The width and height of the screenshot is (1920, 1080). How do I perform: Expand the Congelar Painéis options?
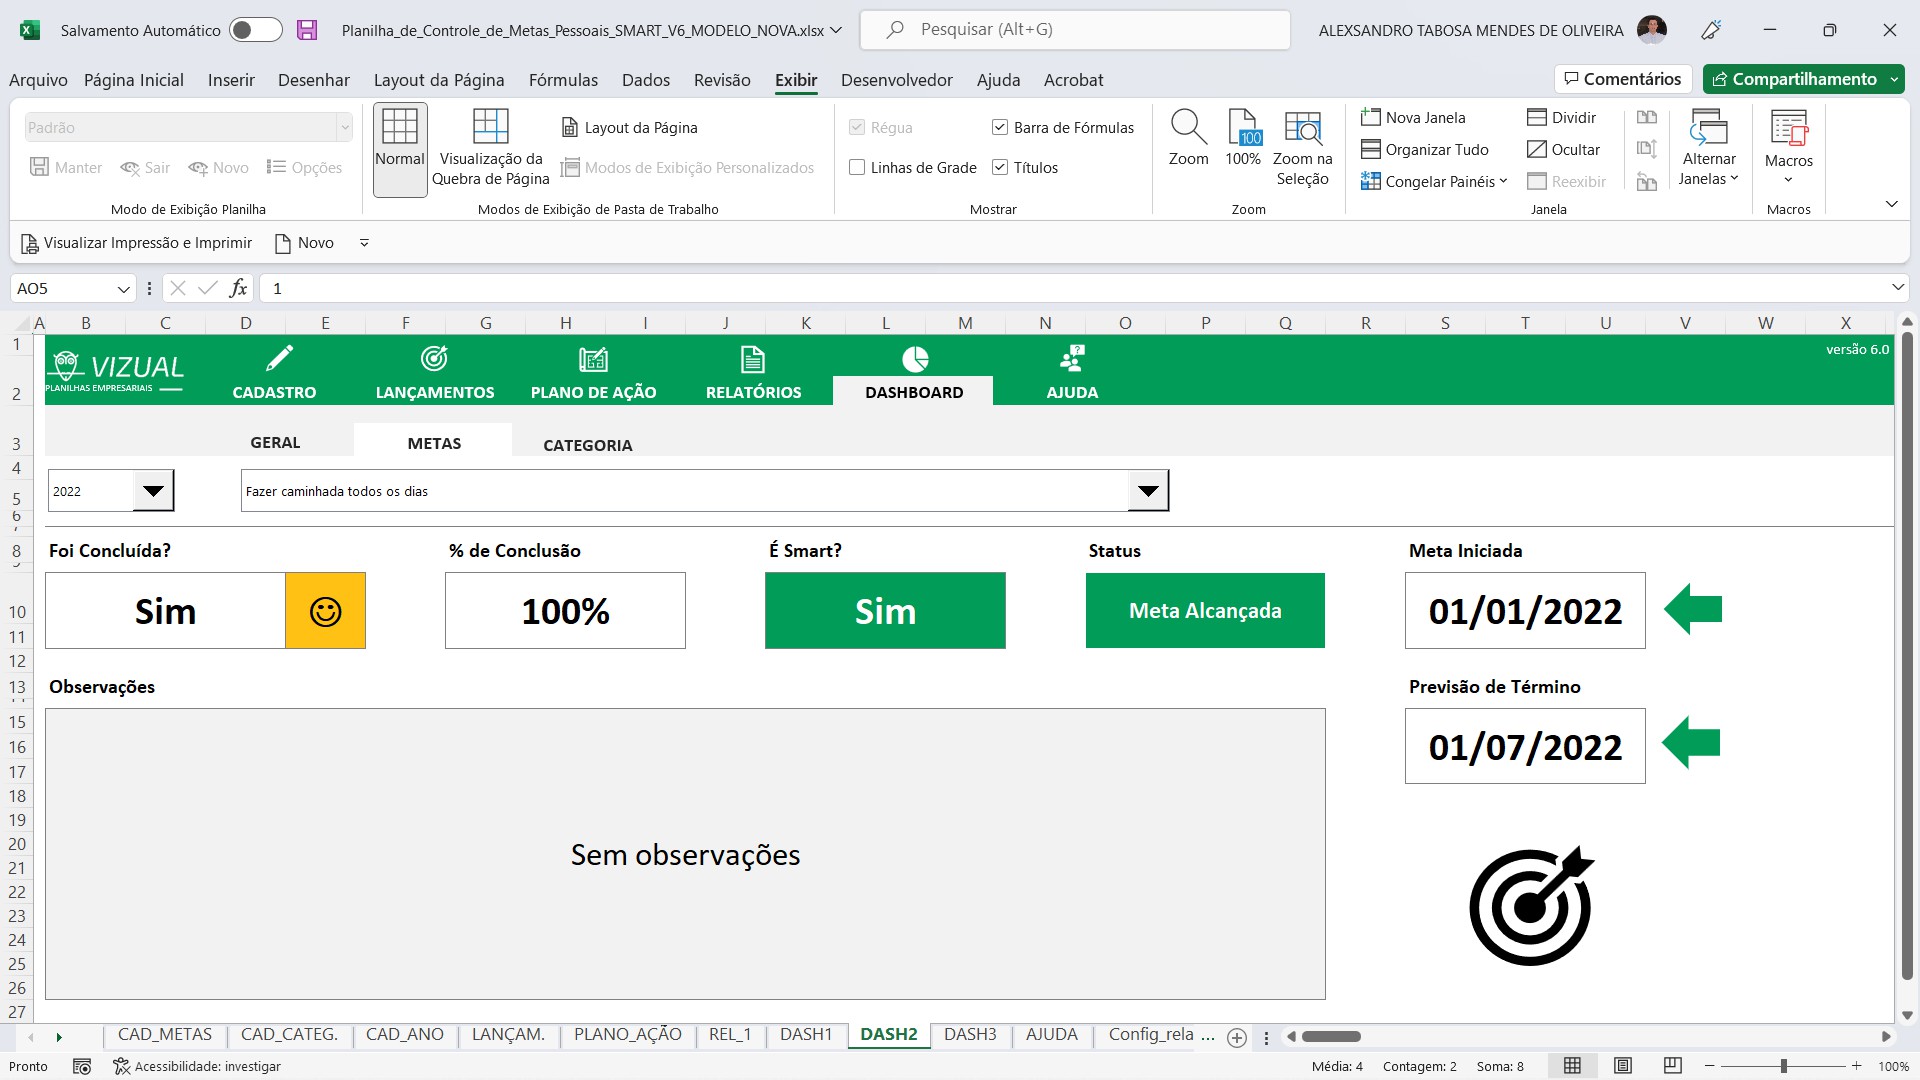[1503, 182]
